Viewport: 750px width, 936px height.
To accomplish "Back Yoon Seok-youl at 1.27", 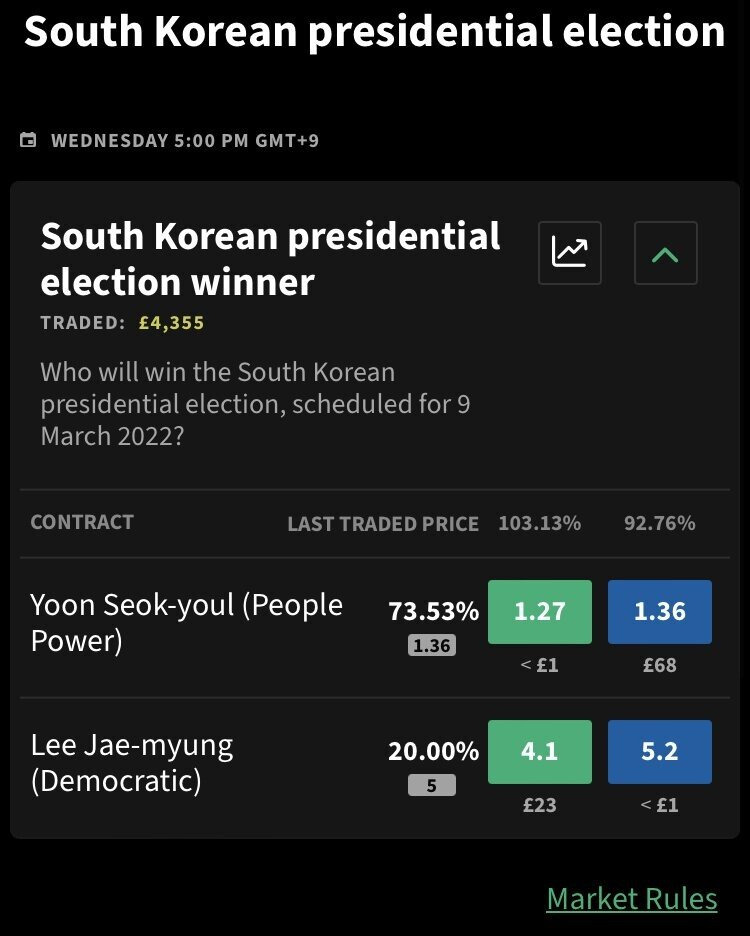I will [x=540, y=612].
